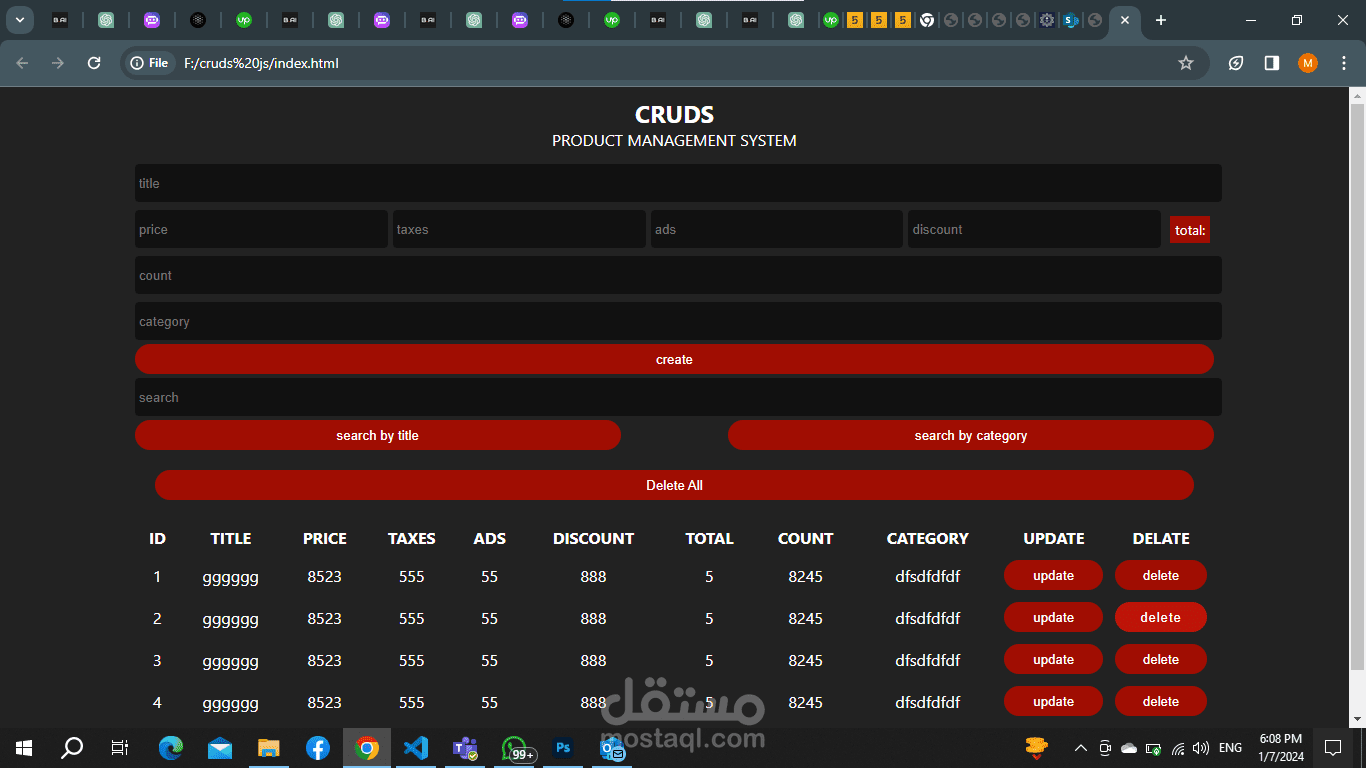The width and height of the screenshot is (1366, 768).
Task: Update the product with ID 3
Action: pos(1053,659)
